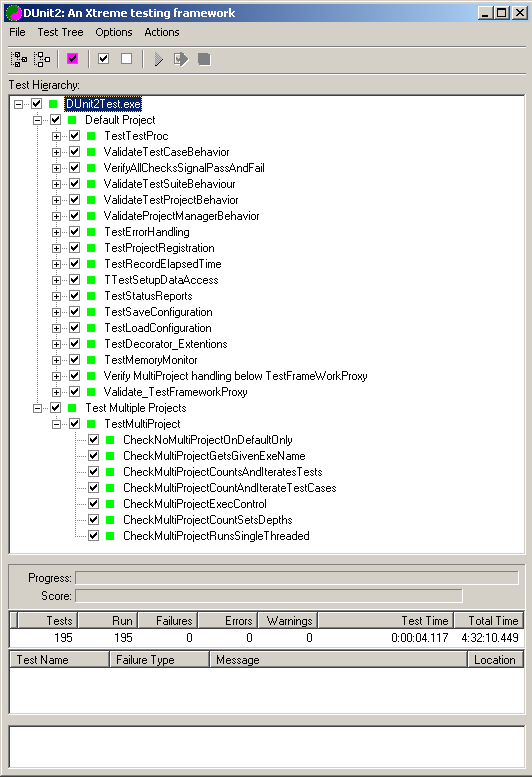
Task: Expand the TestTestProc node
Action: coord(56,136)
